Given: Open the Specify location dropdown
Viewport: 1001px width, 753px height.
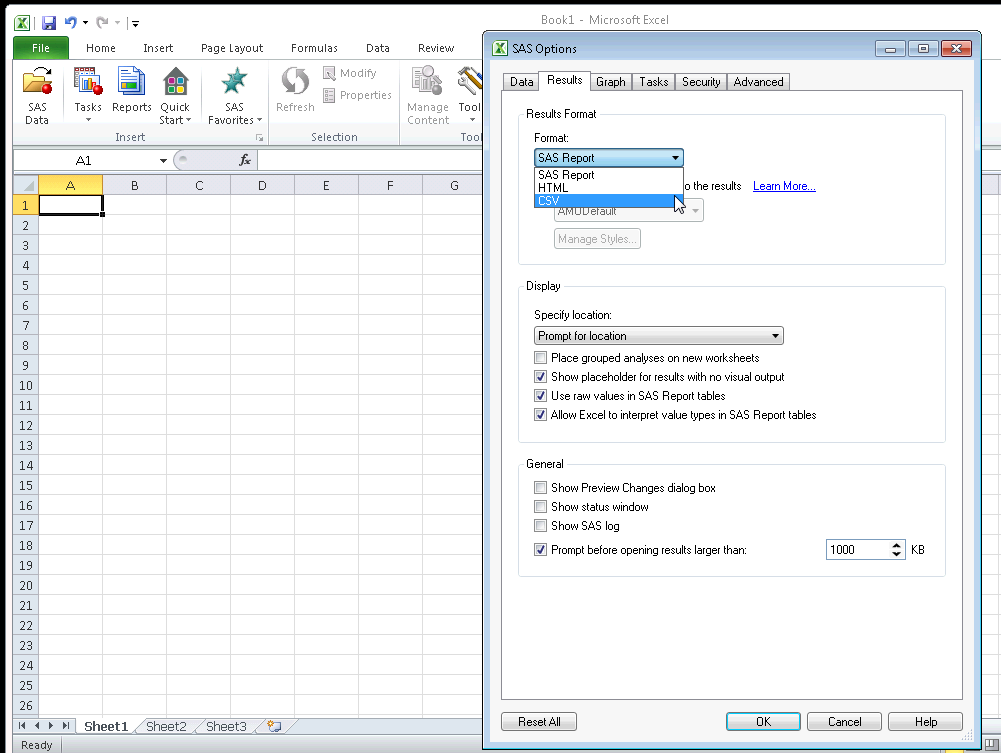Looking at the screenshot, I should tap(776, 335).
